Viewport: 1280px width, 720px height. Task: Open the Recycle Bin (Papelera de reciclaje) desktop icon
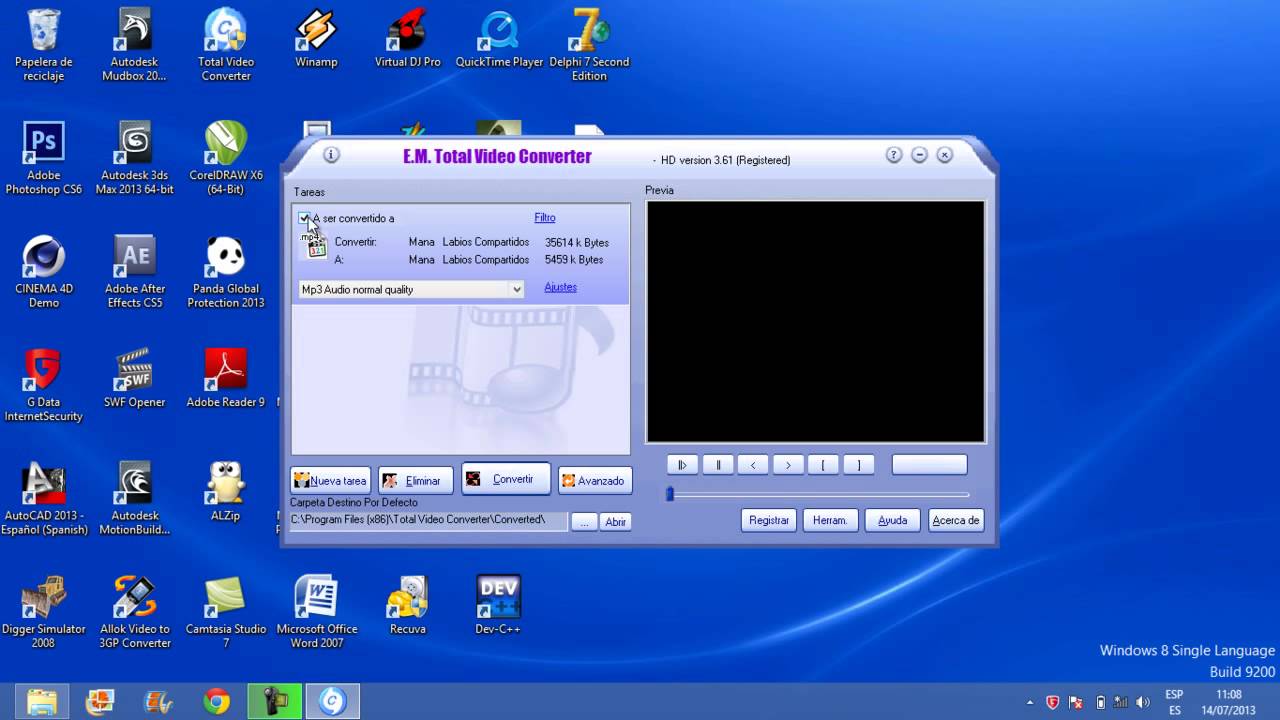[x=44, y=46]
